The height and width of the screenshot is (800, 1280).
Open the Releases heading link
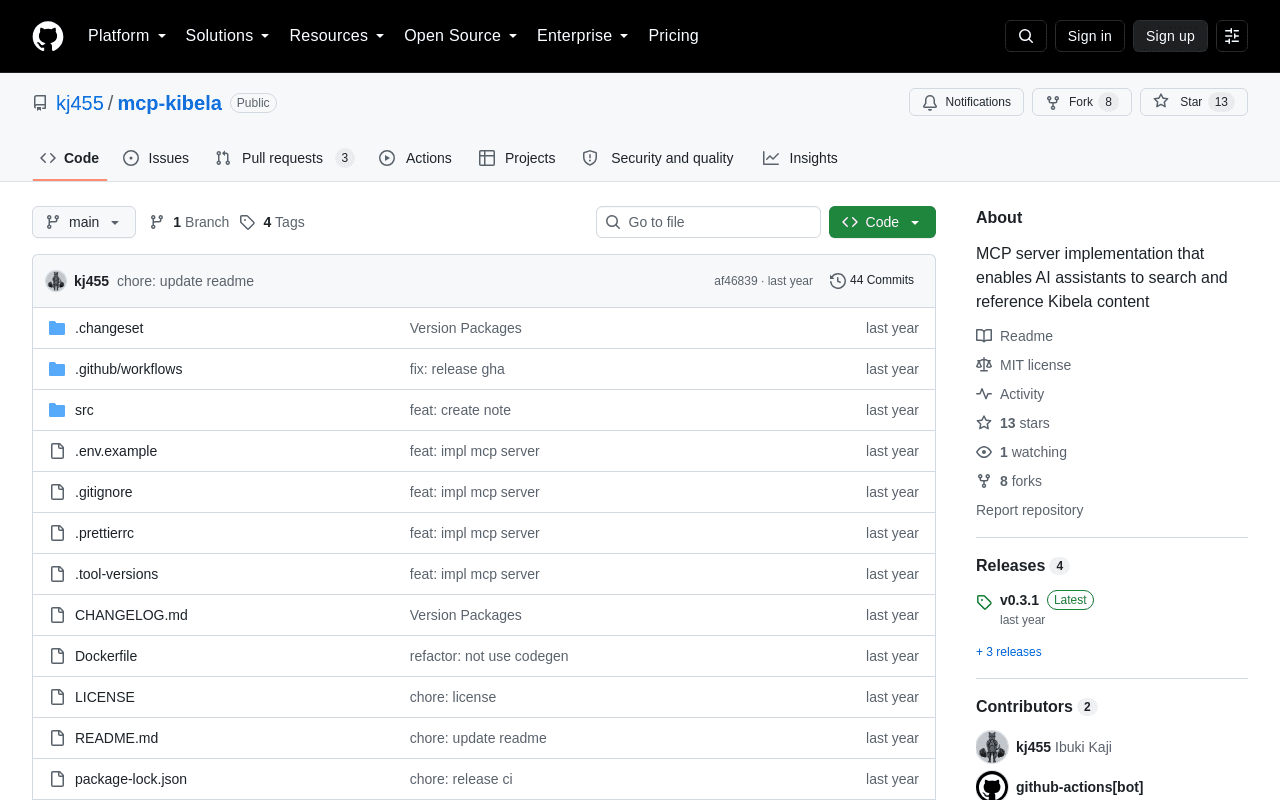[1023, 566]
